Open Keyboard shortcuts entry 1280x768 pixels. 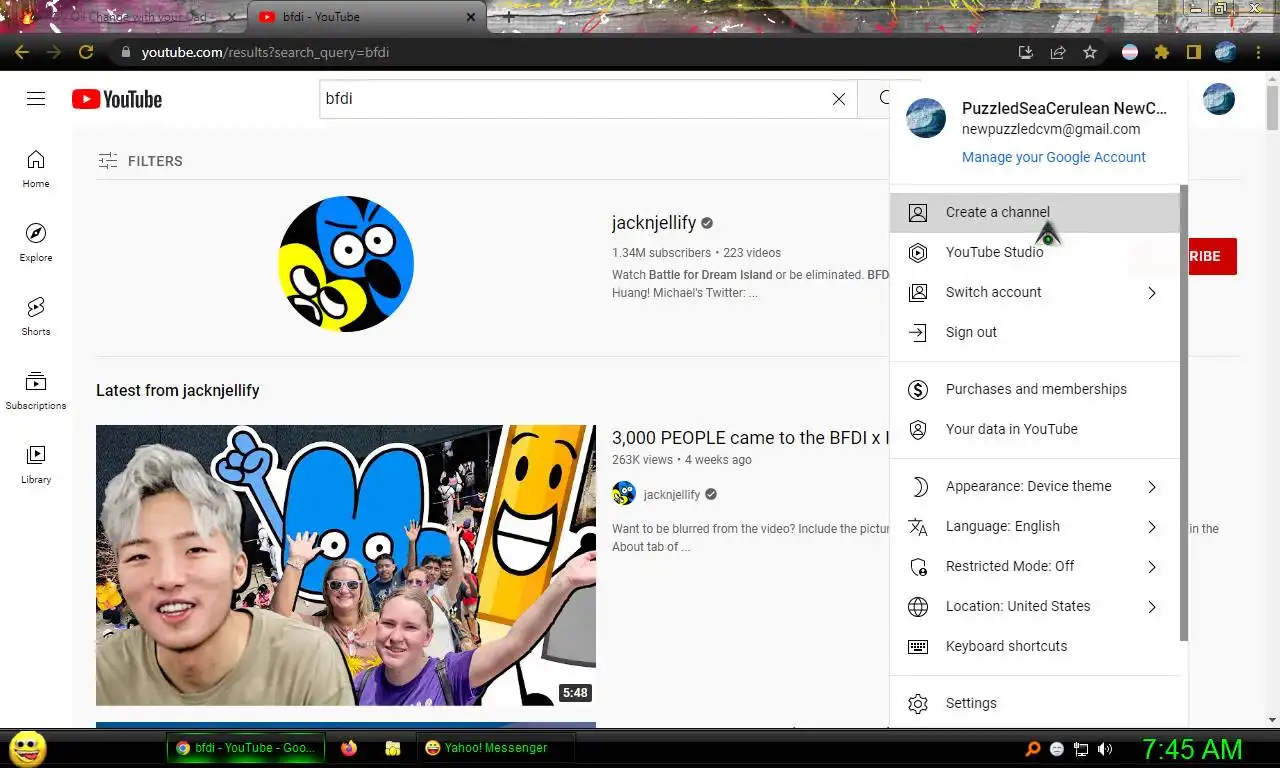click(1035, 646)
